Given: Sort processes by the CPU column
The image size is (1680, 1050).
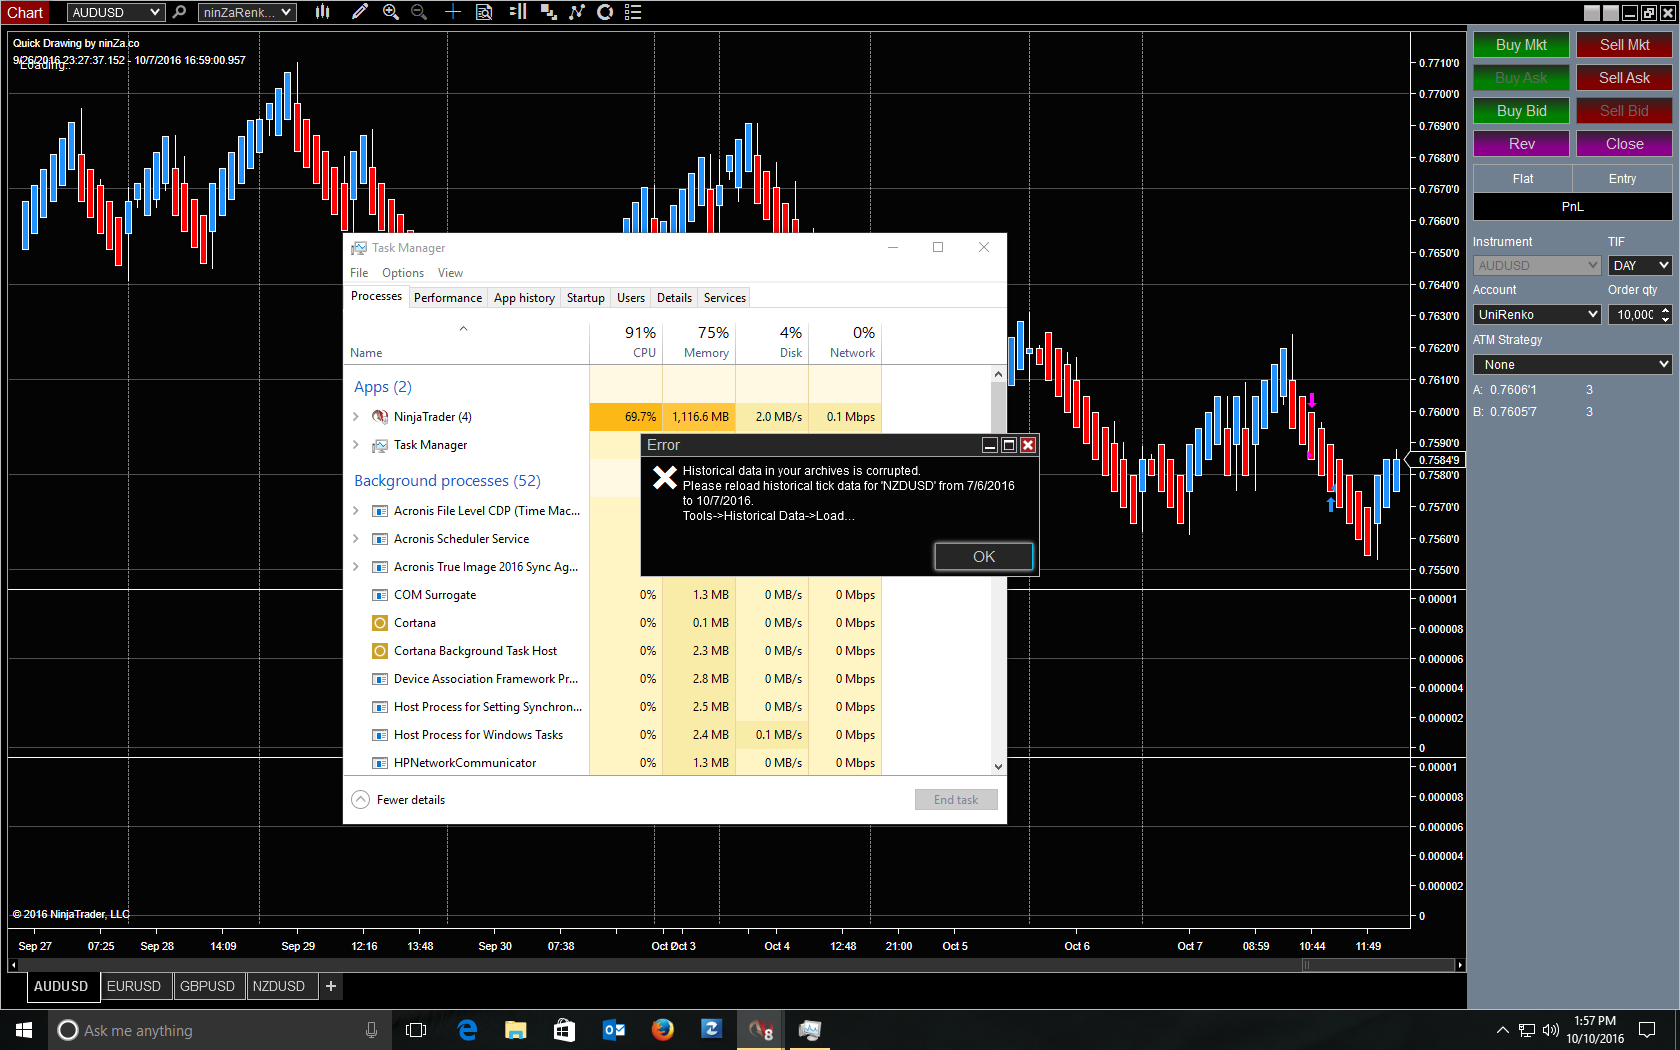Looking at the screenshot, I should pyautogui.click(x=626, y=341).
